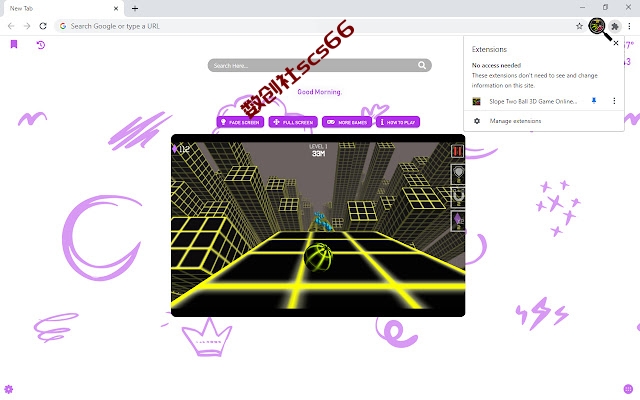Open the Chrome three-dot menu
The image size is (640, 400).
(629, 26)
